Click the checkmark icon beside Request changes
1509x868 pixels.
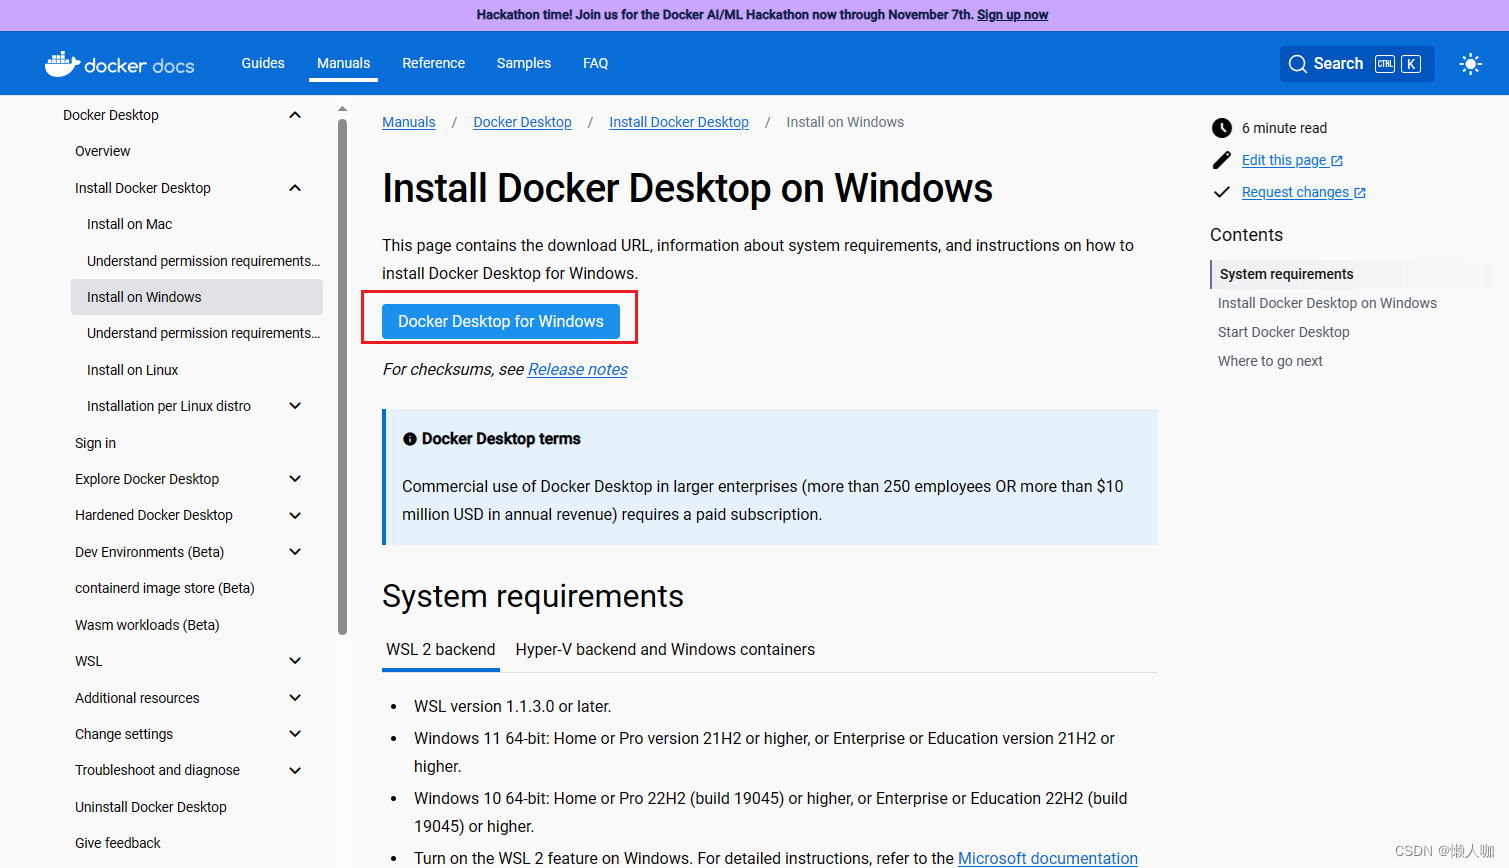(1222, 192)
